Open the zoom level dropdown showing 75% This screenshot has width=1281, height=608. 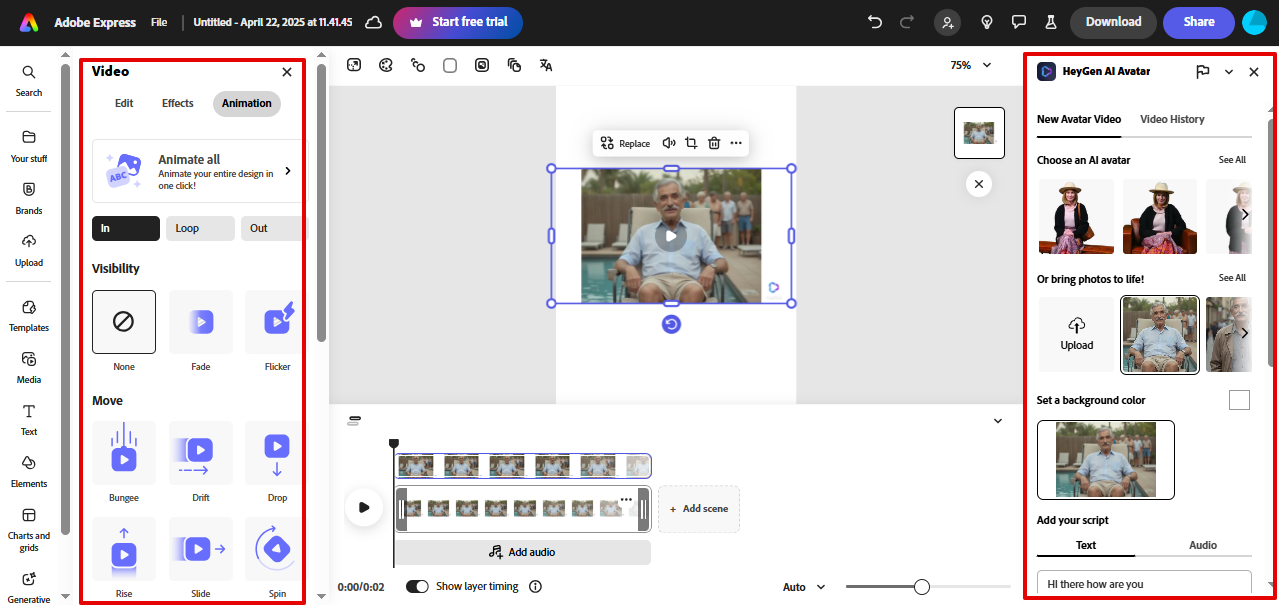tap(968, 64)
